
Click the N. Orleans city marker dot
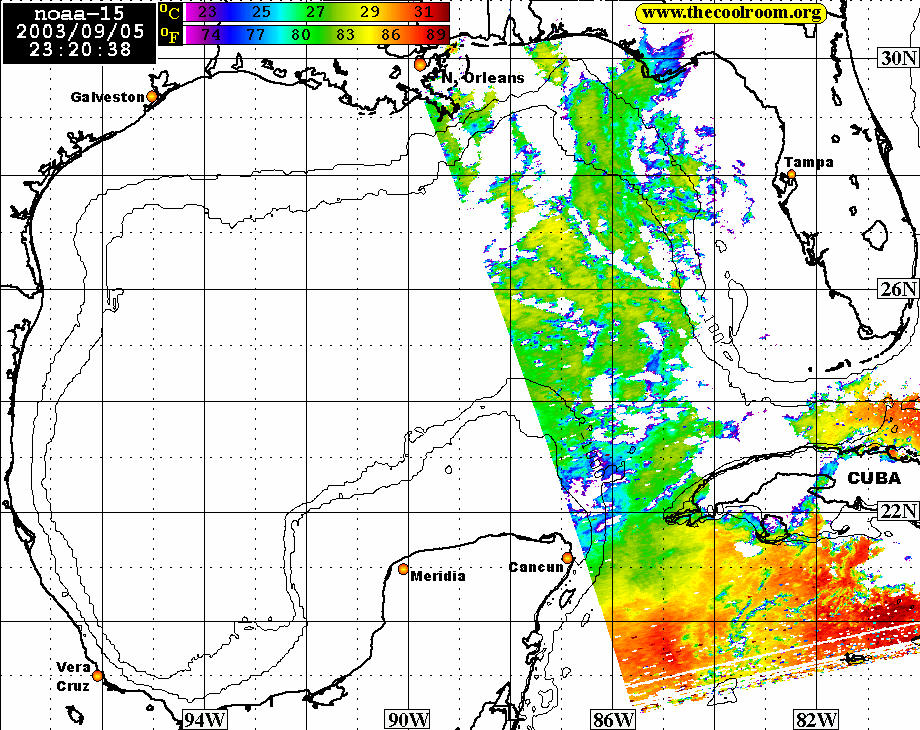[420, 65]
